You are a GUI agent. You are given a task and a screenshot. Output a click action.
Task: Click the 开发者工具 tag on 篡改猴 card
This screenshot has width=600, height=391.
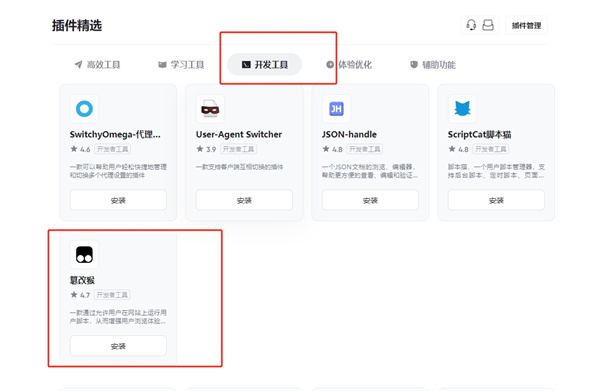coord(112,295)
